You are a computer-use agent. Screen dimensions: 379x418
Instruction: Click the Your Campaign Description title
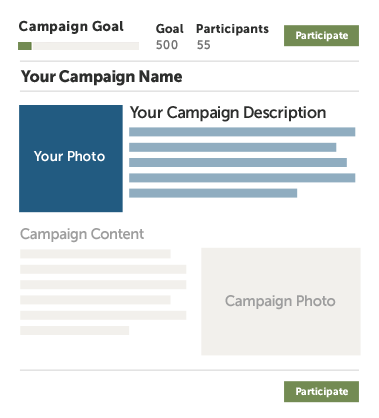coord(228,113)
